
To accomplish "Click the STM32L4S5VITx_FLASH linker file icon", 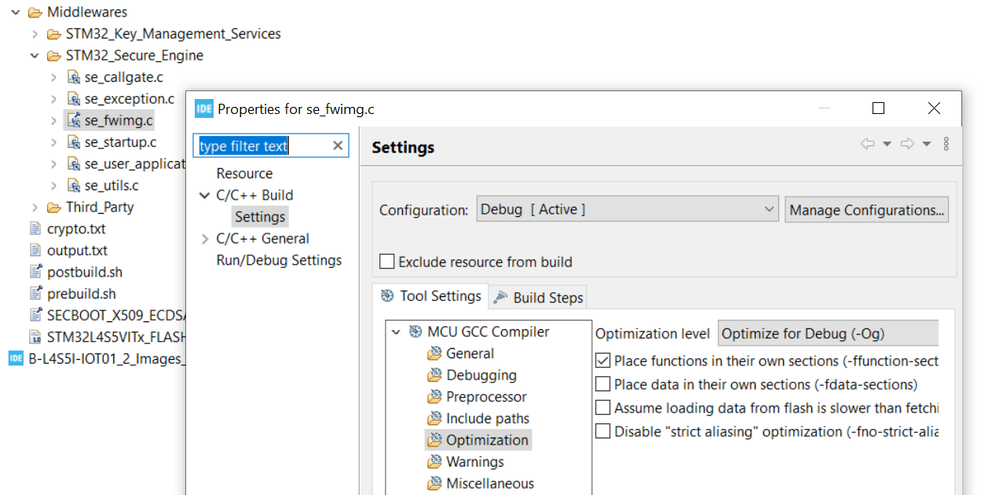I will coord(36,337).
